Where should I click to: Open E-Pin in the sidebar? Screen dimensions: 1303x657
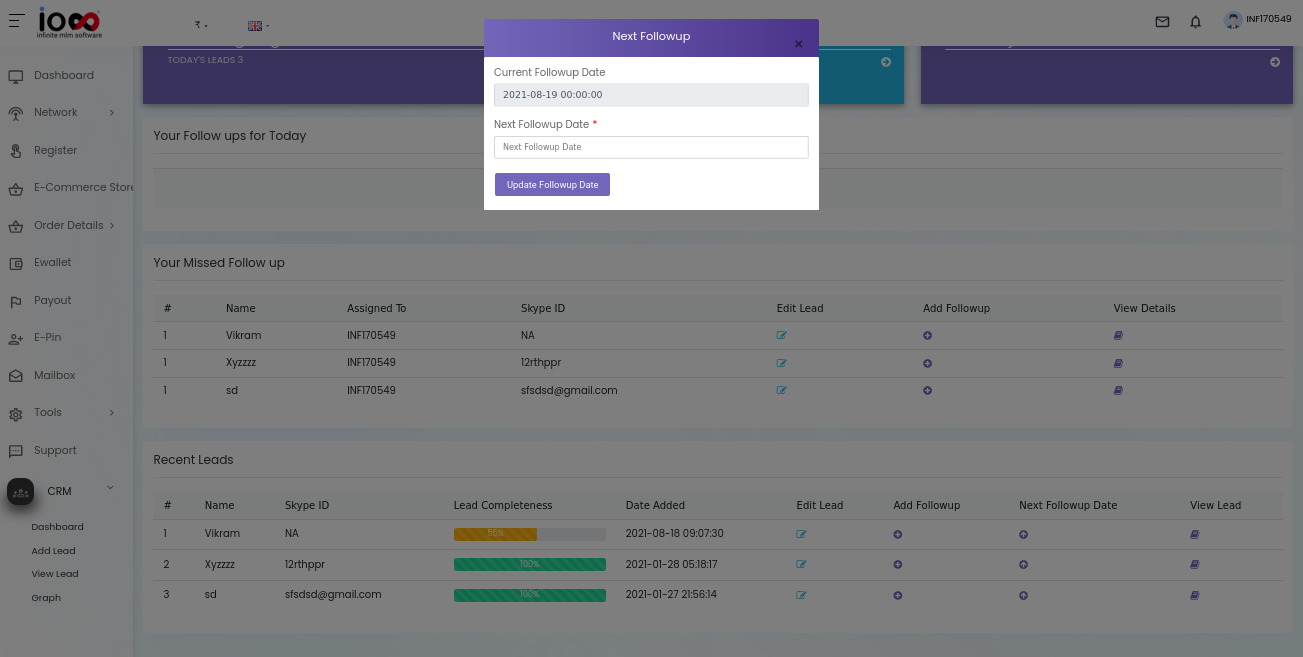click(47, 338)
